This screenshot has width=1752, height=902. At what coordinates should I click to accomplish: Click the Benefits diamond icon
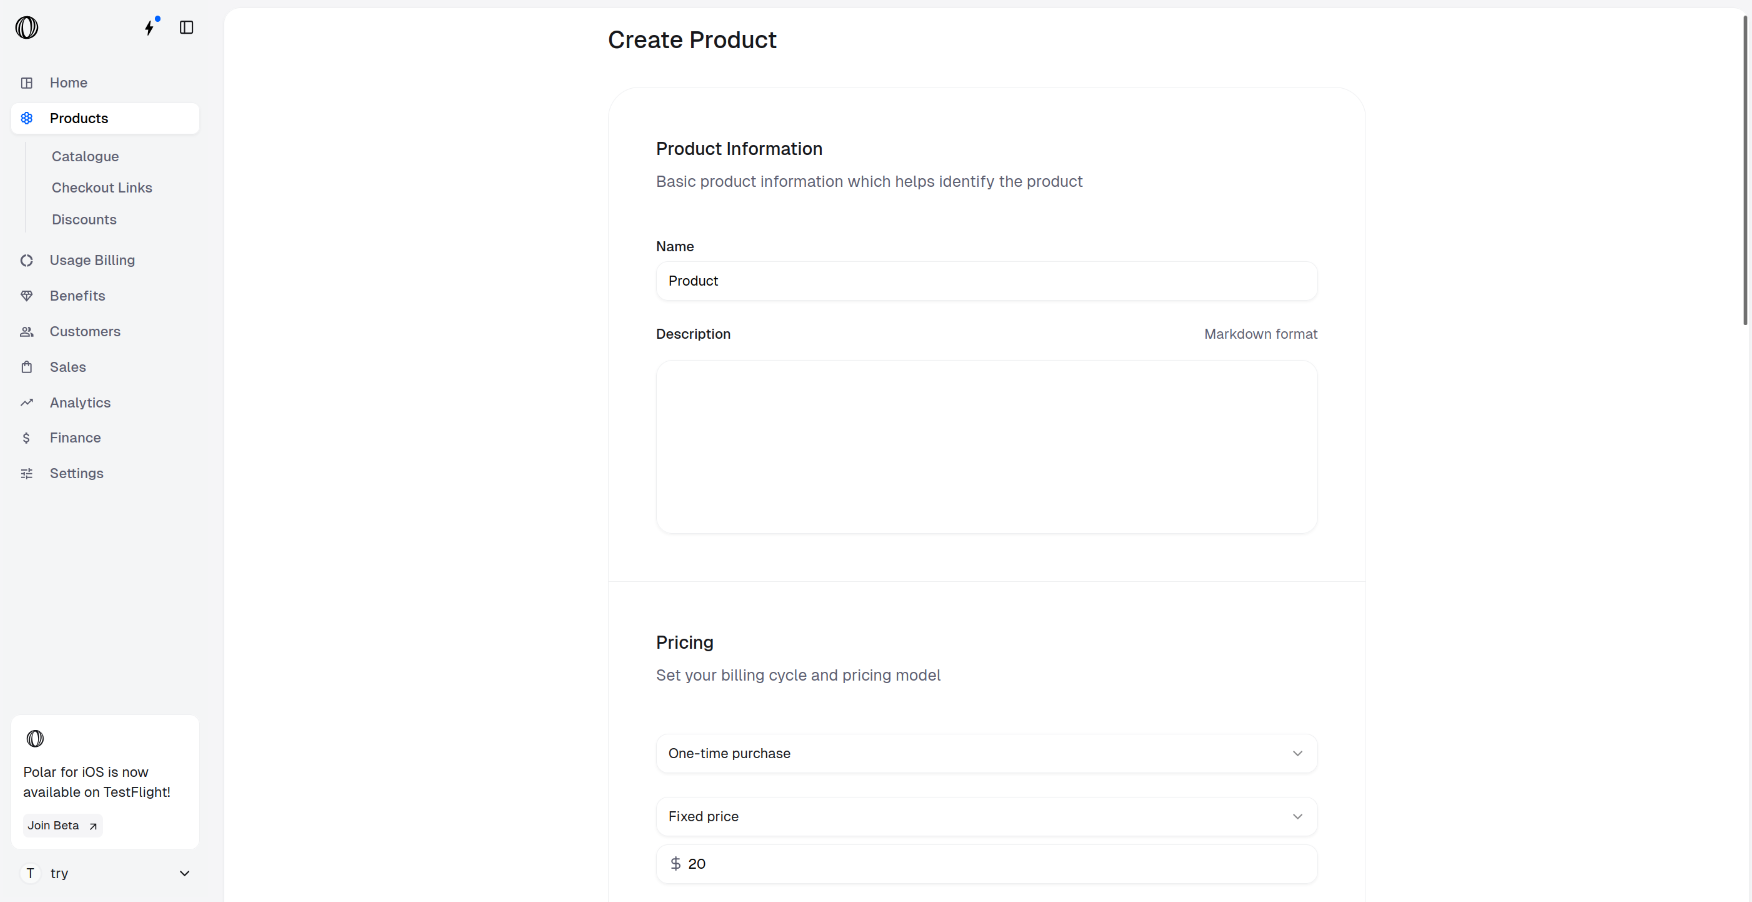click(x=27, y=296)
